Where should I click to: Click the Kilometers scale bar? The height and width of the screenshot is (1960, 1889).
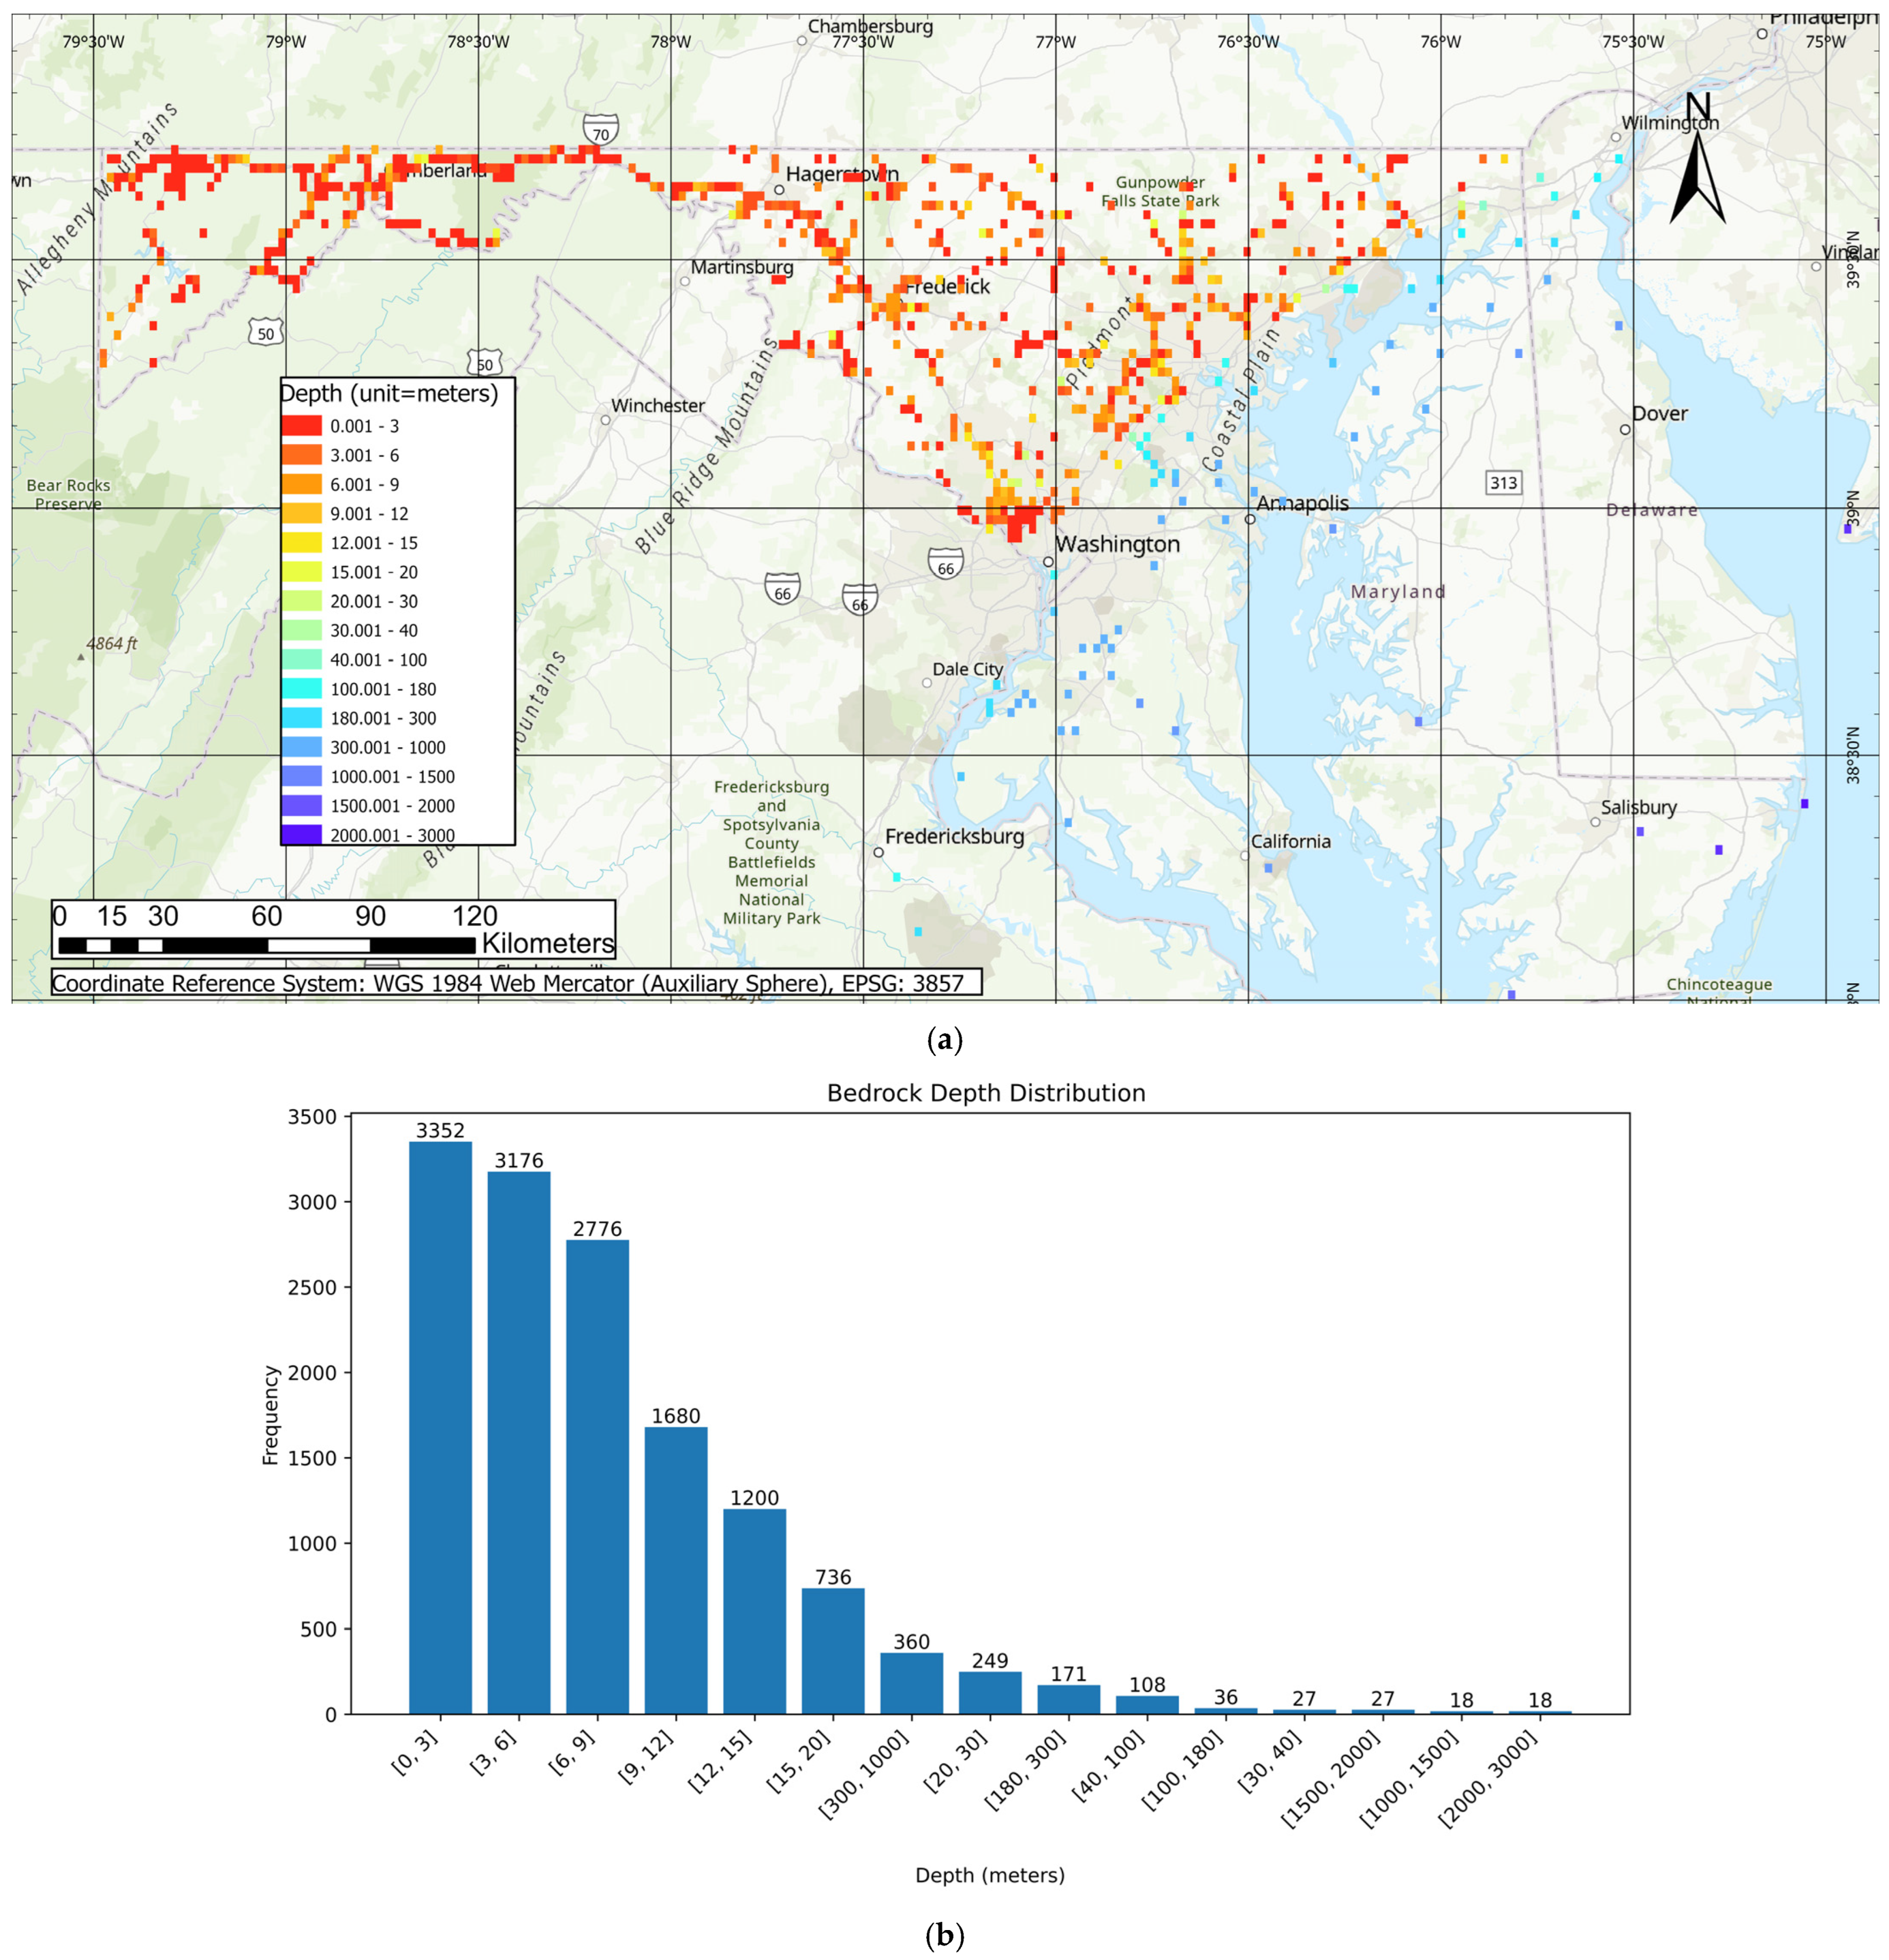266,944
